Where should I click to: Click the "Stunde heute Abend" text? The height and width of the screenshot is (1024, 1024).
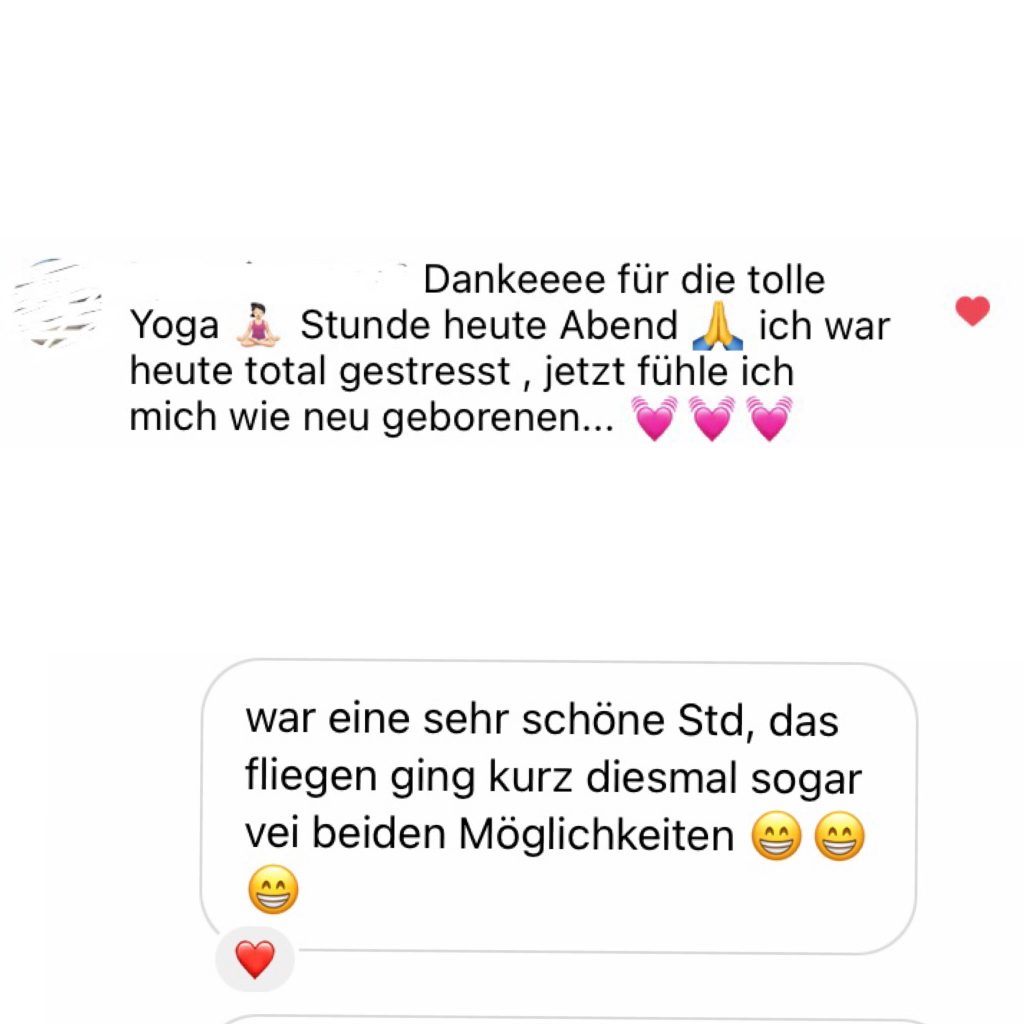(x=489, y=325)
